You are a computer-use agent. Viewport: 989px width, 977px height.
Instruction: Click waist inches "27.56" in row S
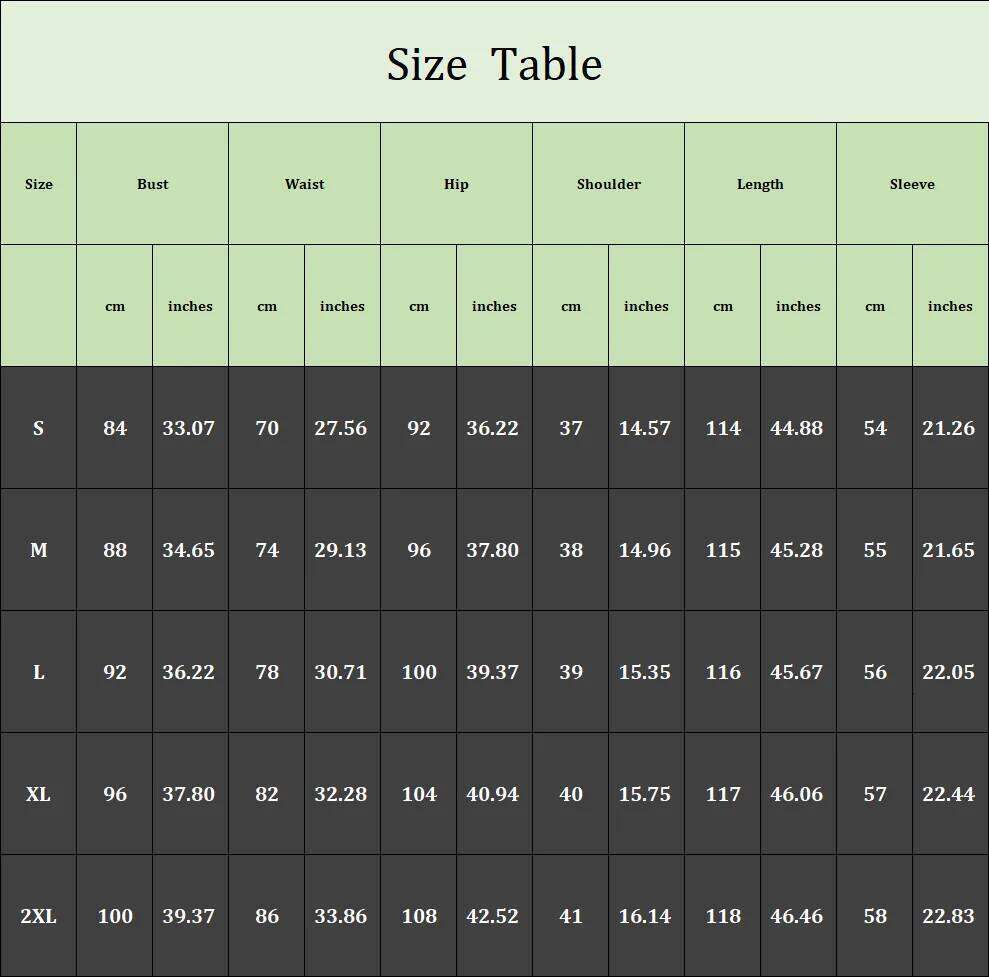pos(341,428)
